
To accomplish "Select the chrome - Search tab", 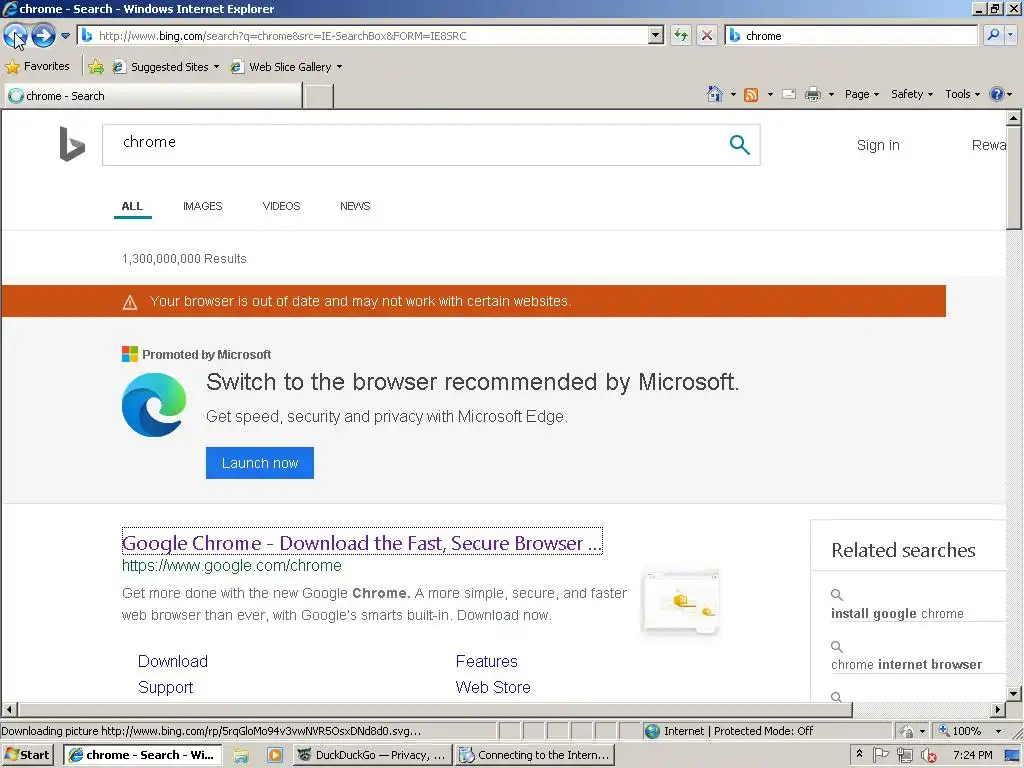I will coord(153,96).
